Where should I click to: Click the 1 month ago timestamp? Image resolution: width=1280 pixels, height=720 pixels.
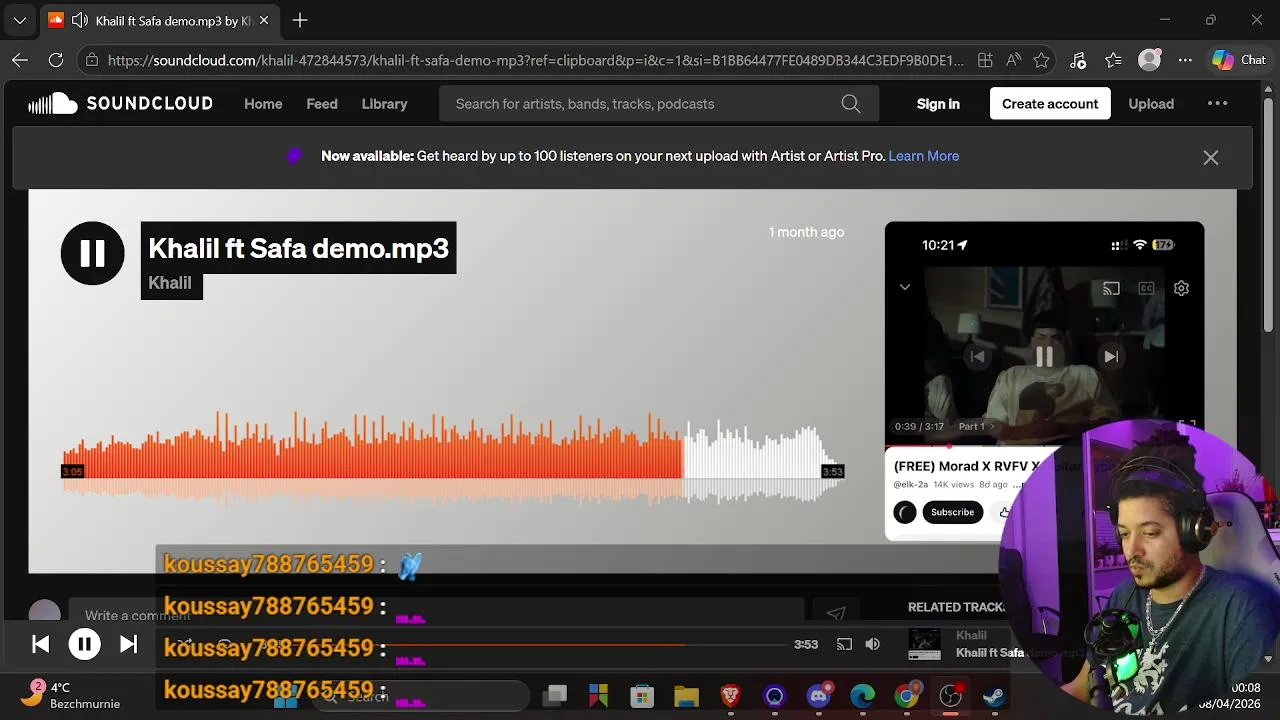tap(806, 232)
